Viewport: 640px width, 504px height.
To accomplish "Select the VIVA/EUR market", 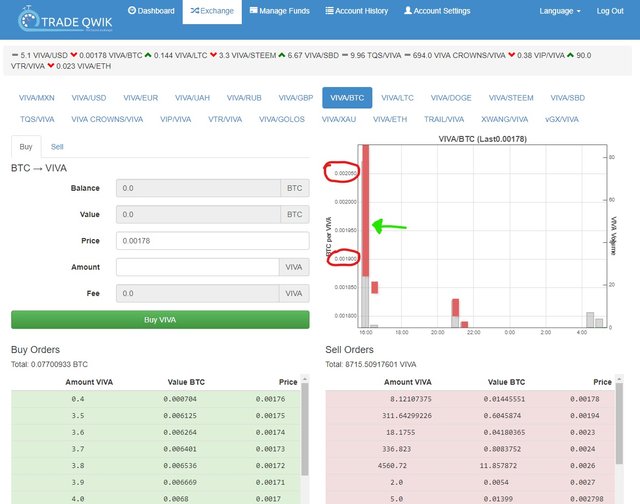I will (140, 98).
